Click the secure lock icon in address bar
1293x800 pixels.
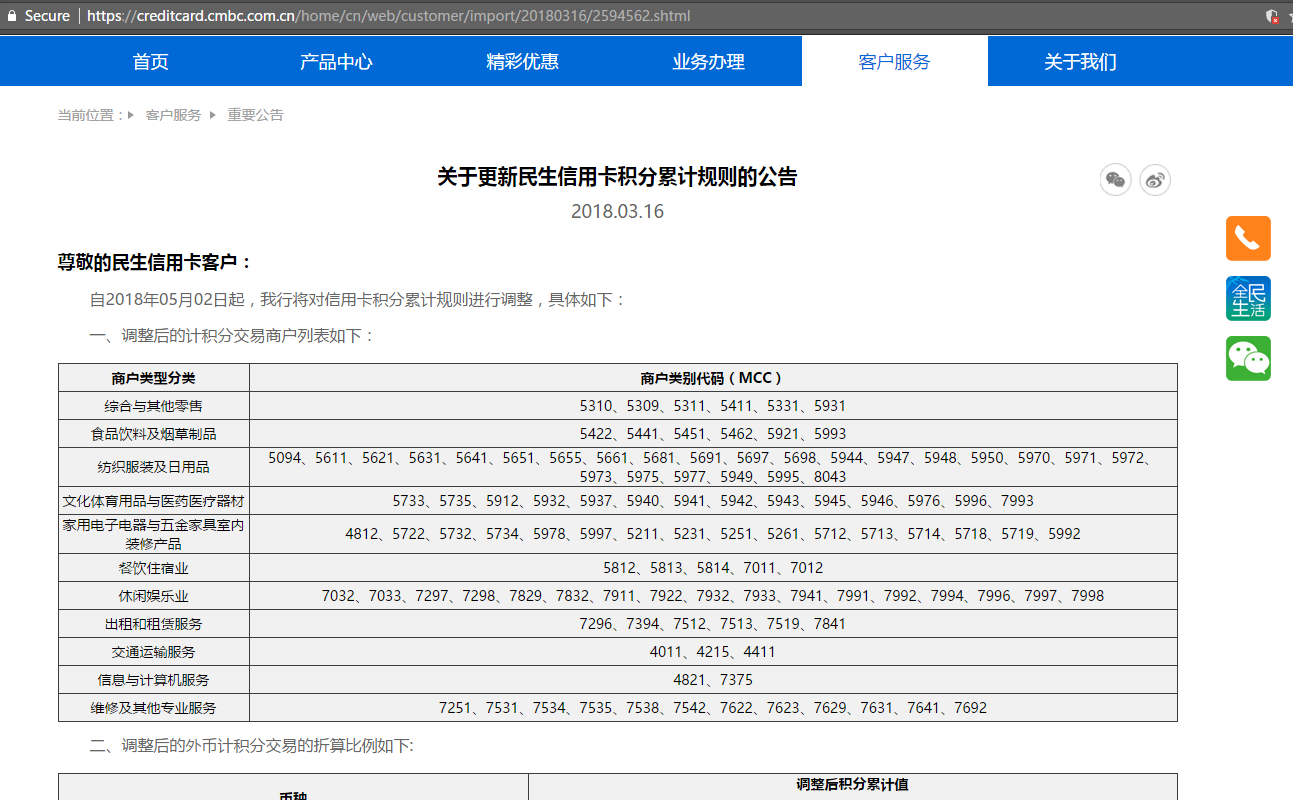(x=13, y=16)
